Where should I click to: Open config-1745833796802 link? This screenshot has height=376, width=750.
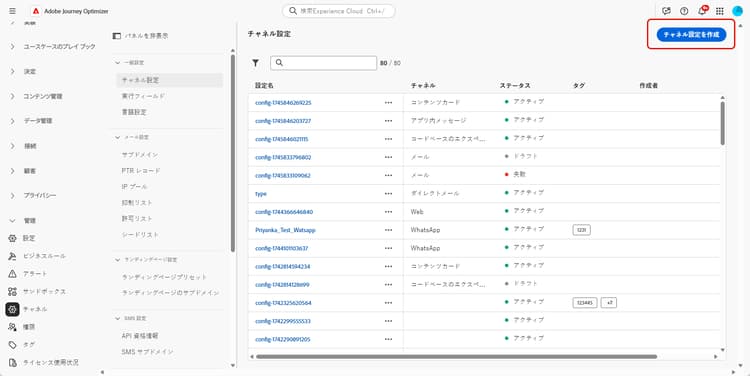coord(283,157)
